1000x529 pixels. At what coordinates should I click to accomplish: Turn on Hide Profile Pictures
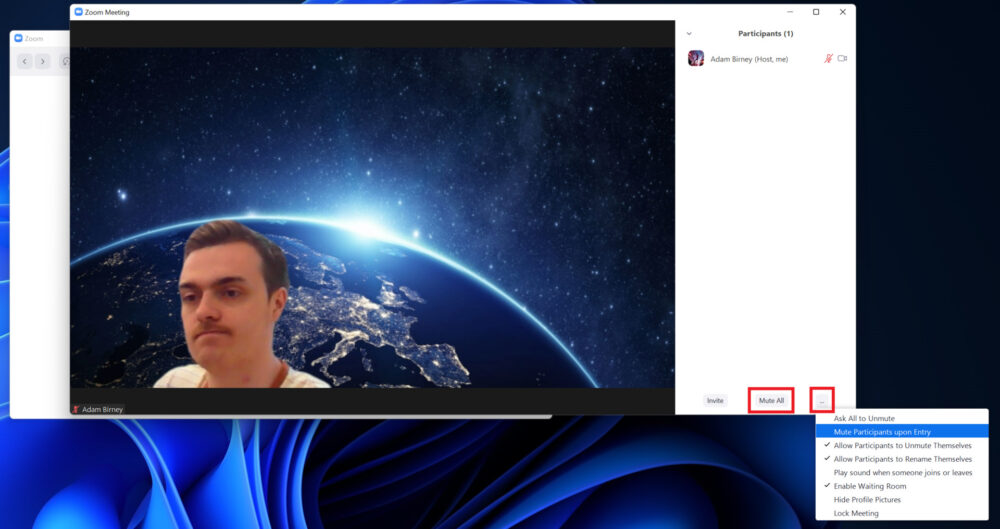pyautogui.click(x=902, y=500)
